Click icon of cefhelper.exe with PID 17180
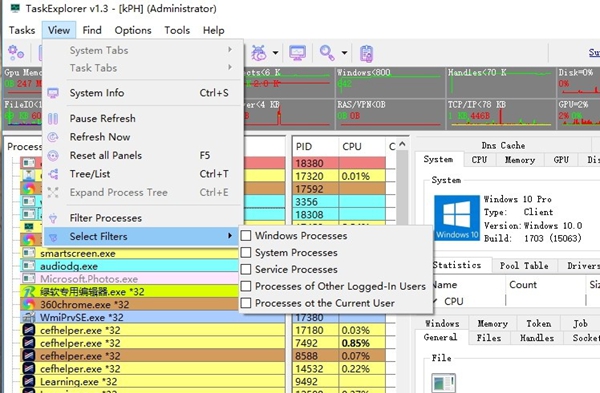The height and width of the screenshot is (393, 600). pos(29,330)
